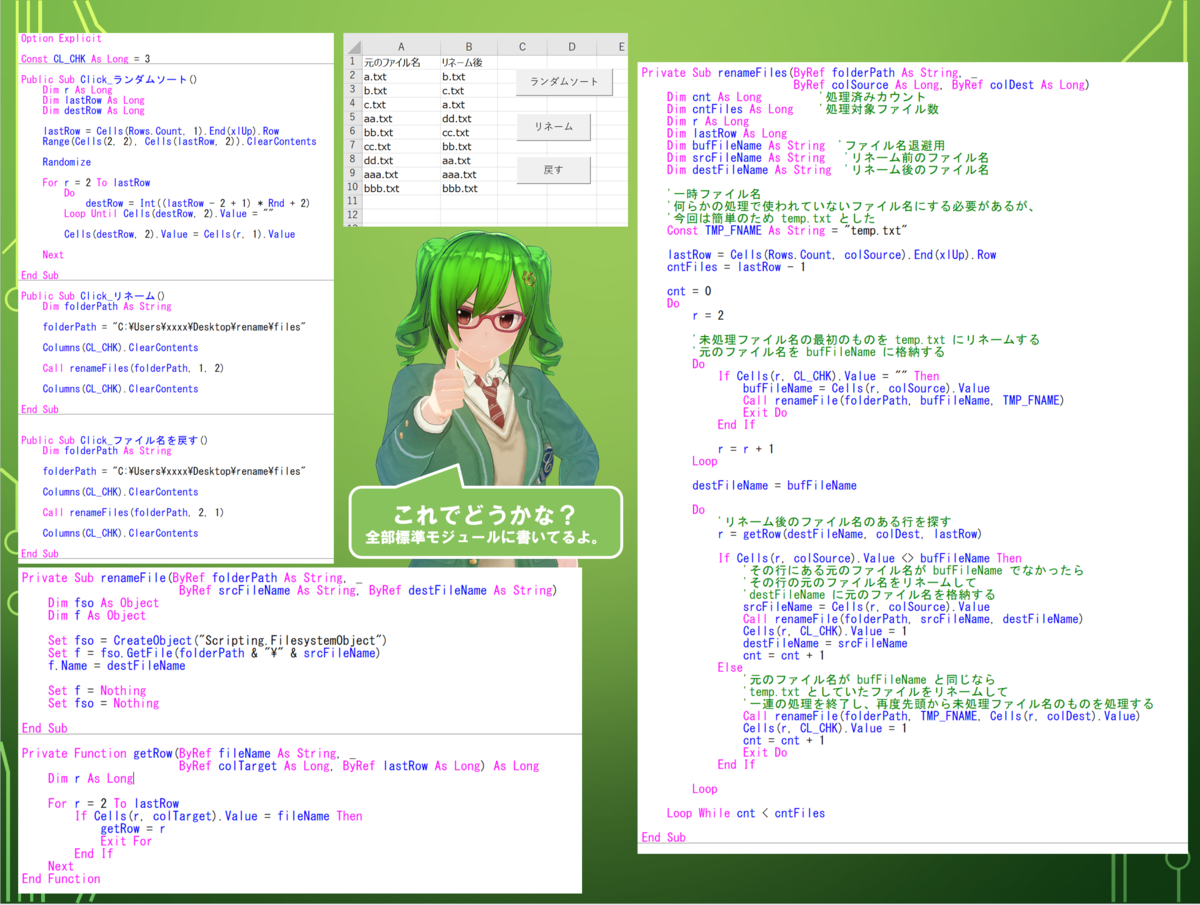Screen dimensions: 1200x905
Task: Click the column B header
Action: (467, 45)
